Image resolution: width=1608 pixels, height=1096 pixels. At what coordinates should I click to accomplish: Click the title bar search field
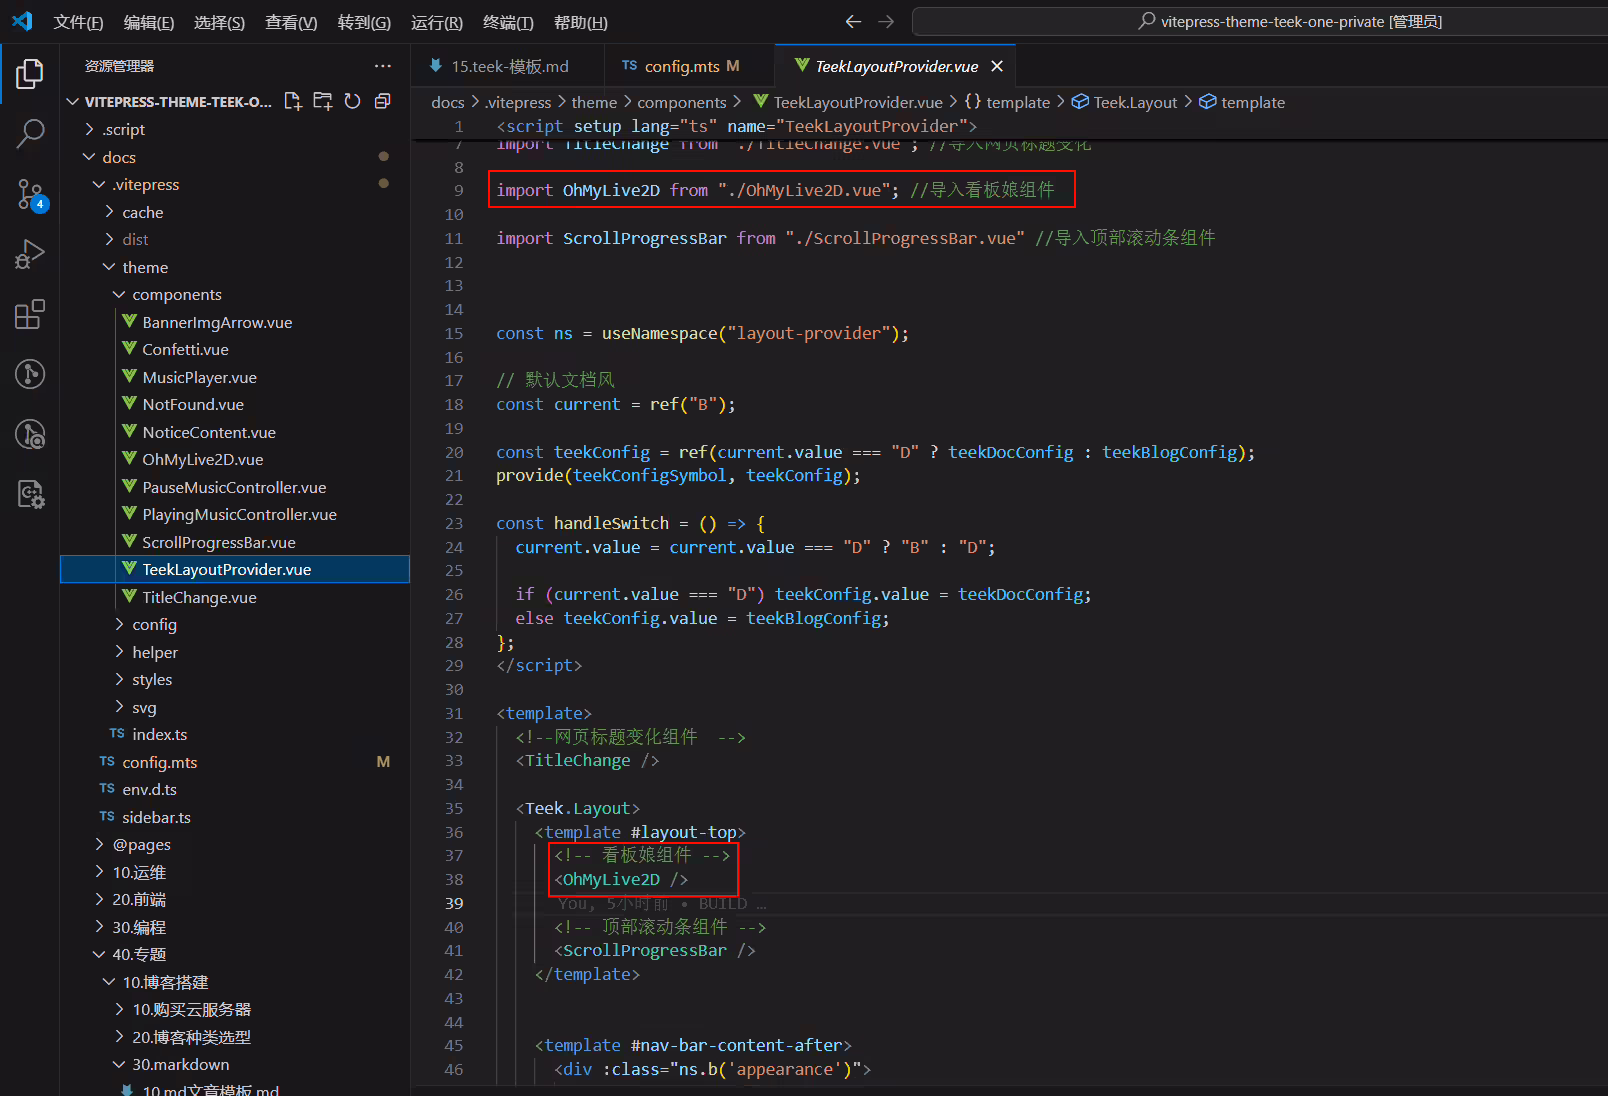pos(1260,21)
